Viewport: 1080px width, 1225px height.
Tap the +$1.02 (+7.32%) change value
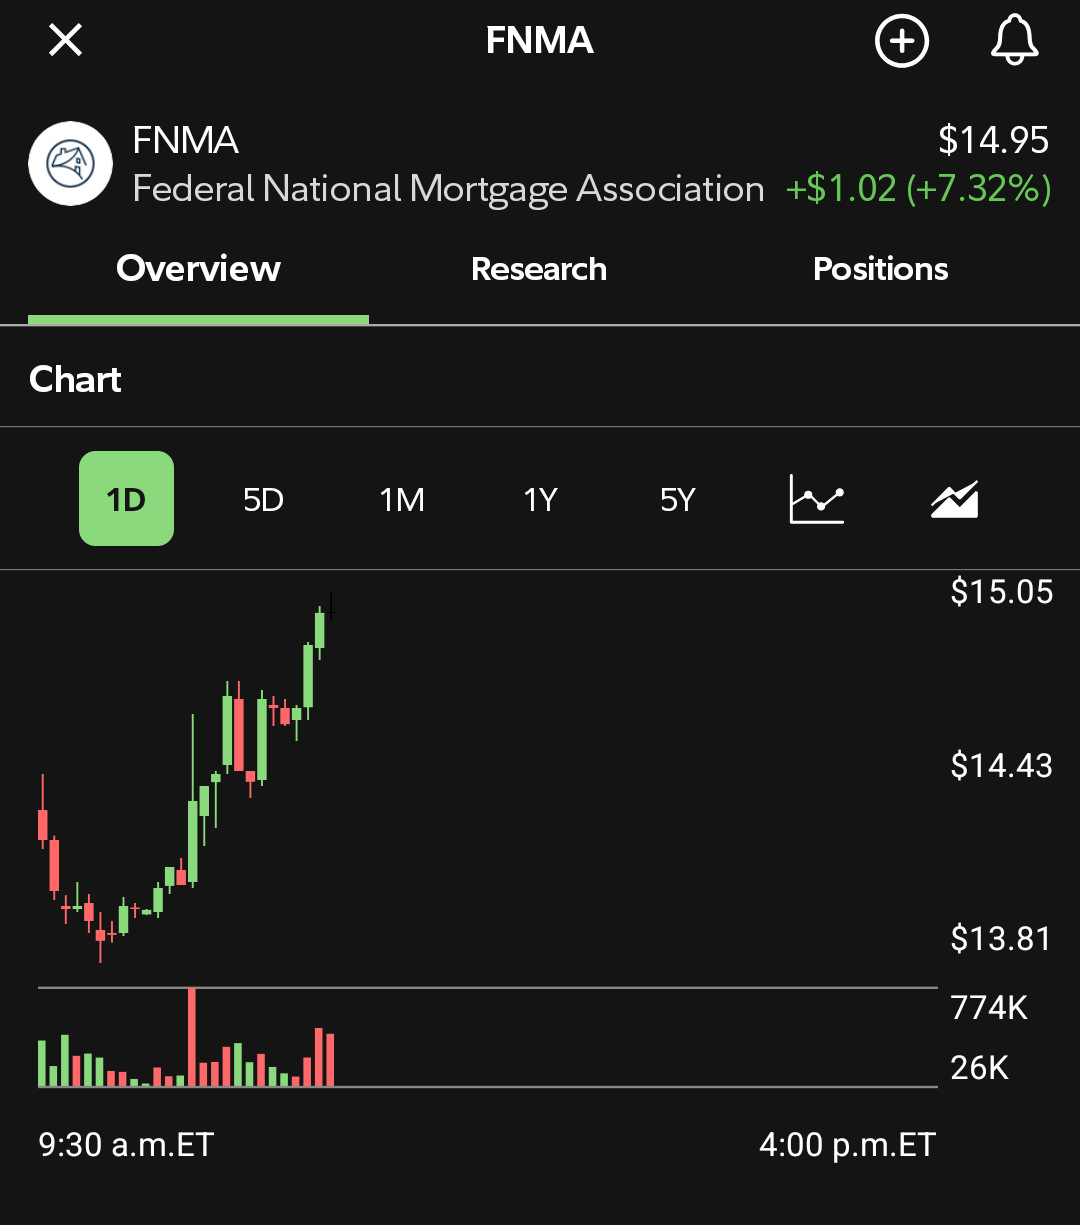point(918,189)
